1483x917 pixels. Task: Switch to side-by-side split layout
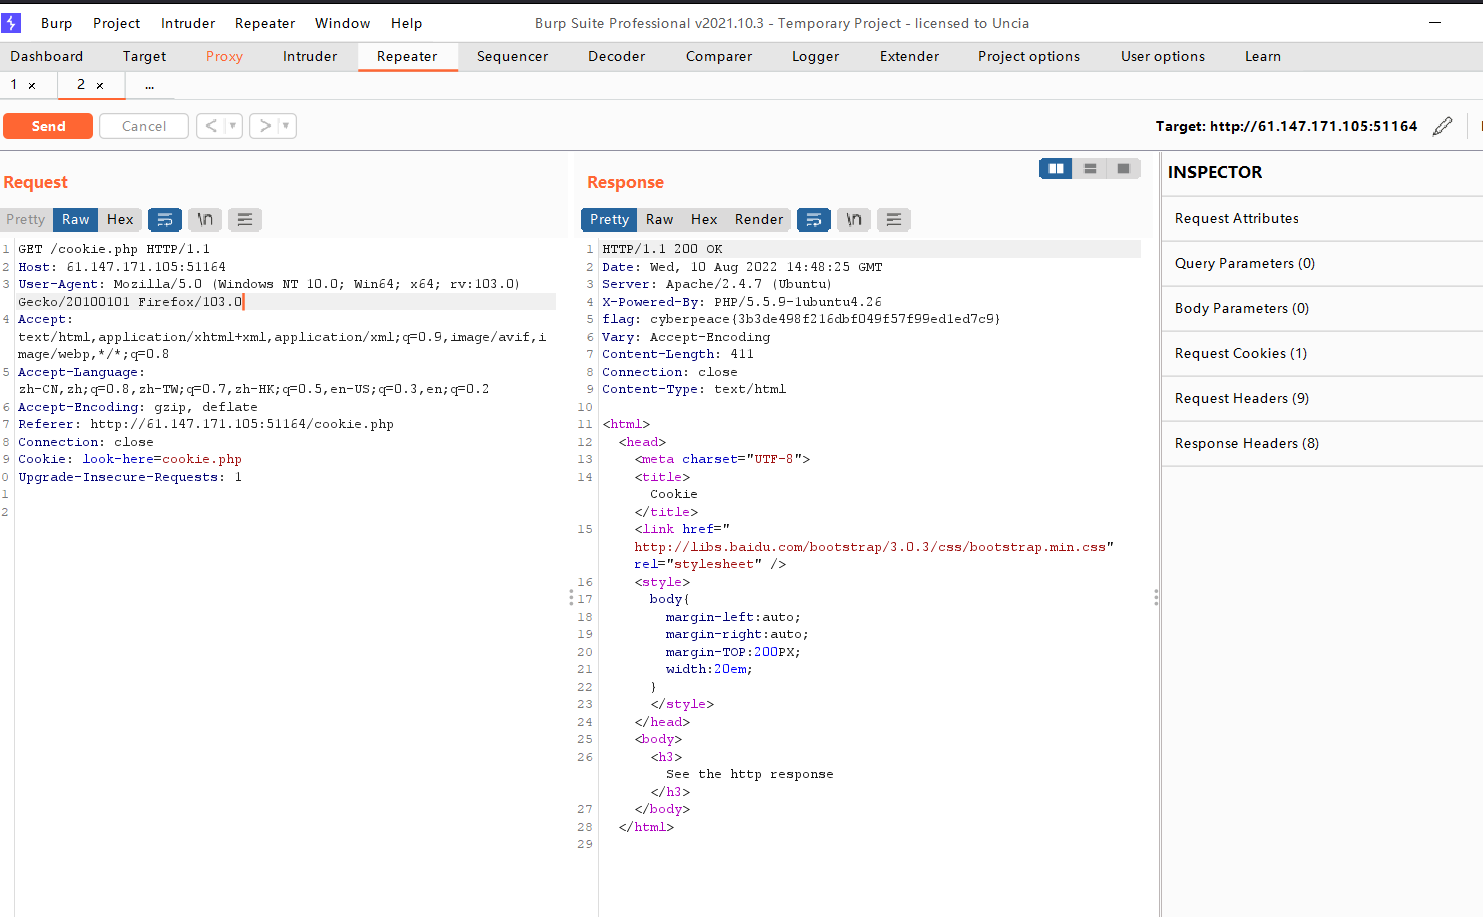click(1056, 169)
